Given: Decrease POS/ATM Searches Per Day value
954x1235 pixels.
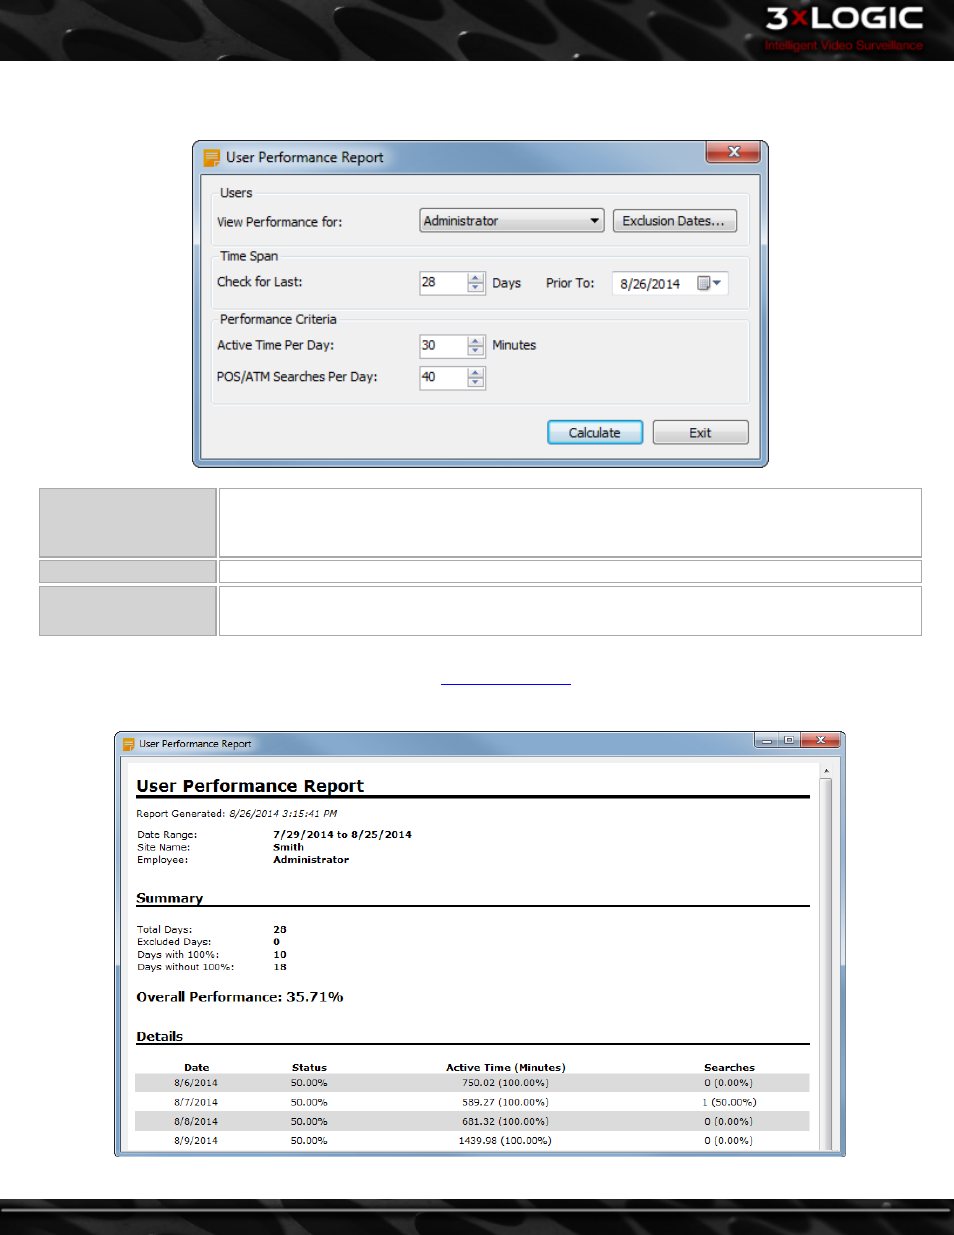Looking at the screenshot, I should pos(476,383).
